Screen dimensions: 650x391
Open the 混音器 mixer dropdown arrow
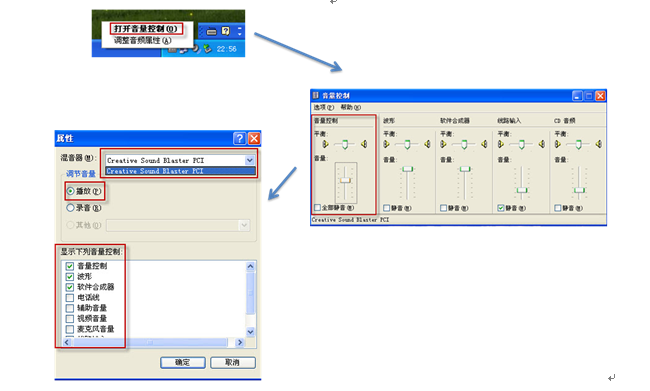point(249,160)
